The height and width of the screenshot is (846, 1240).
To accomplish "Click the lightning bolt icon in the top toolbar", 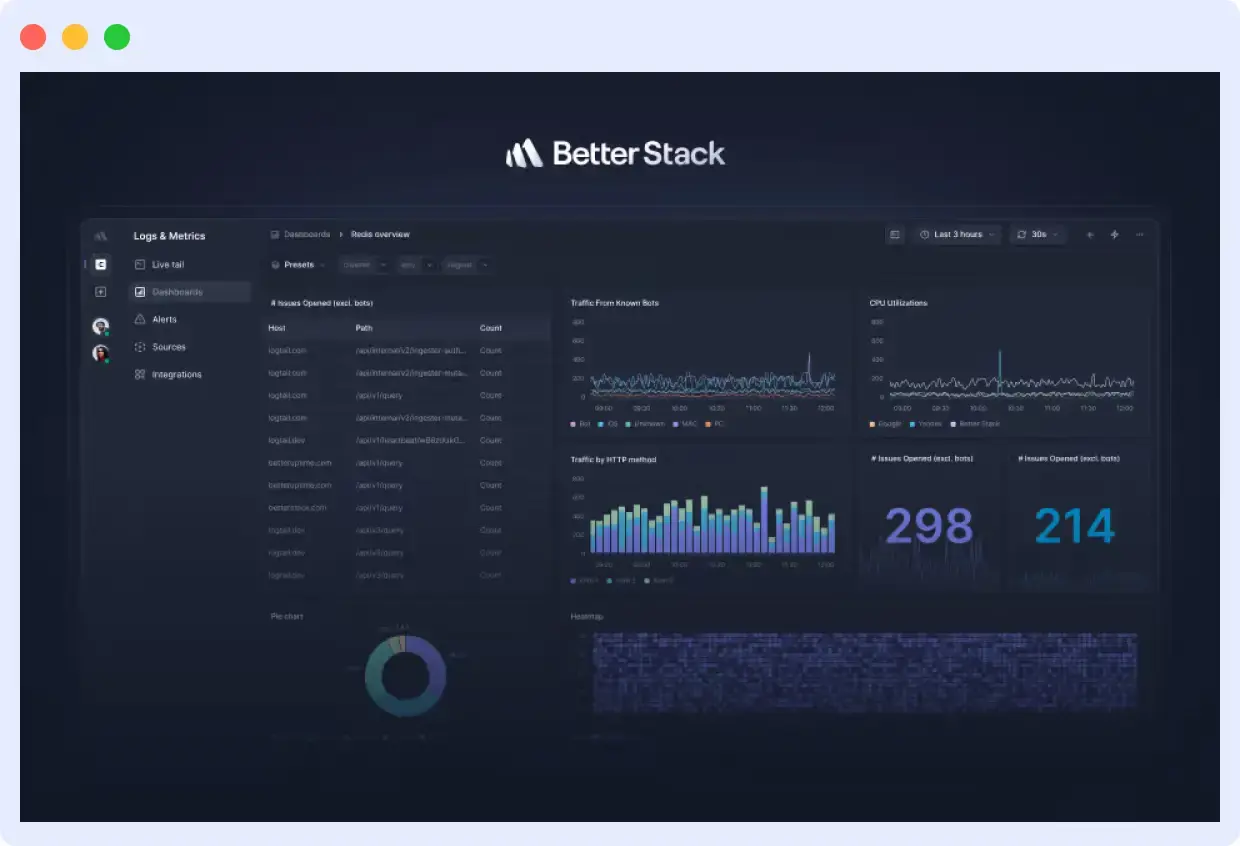I will [1115, 234].
